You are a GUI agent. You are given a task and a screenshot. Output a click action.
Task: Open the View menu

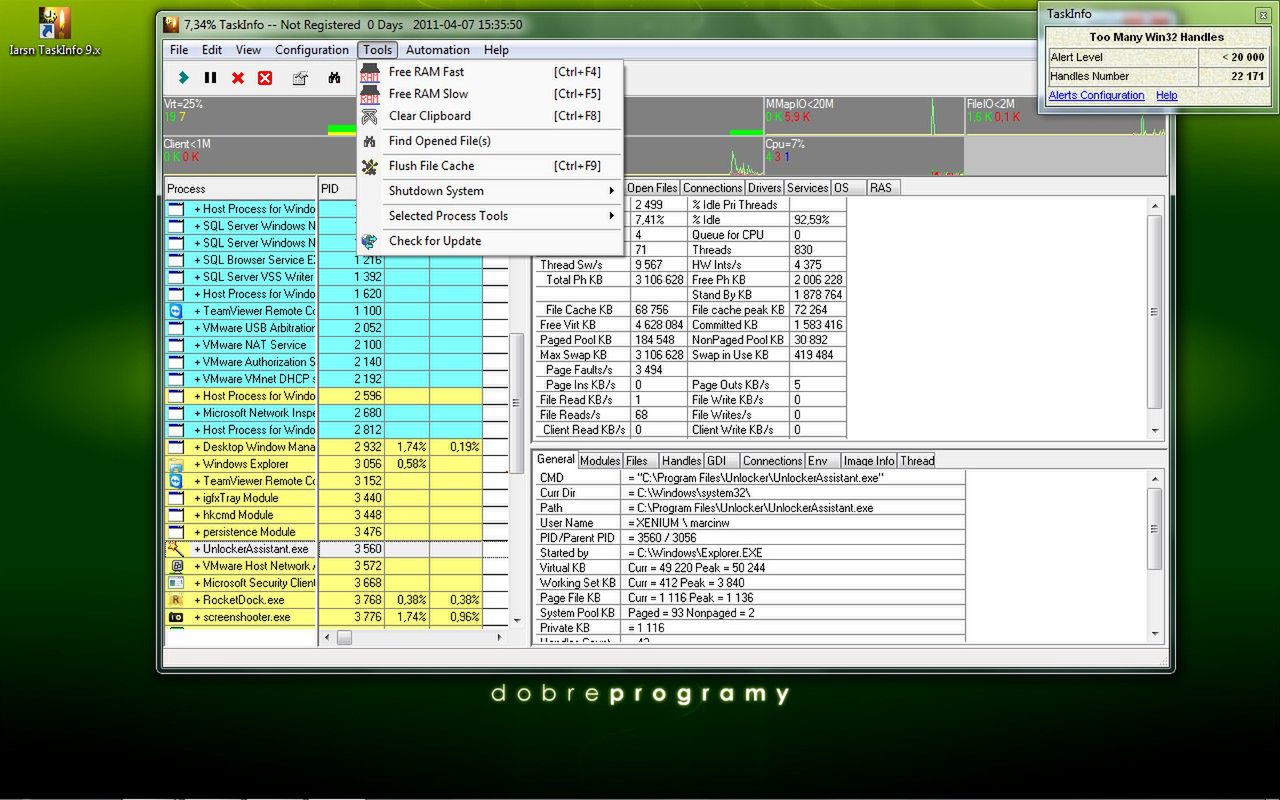tap(248, 50)
